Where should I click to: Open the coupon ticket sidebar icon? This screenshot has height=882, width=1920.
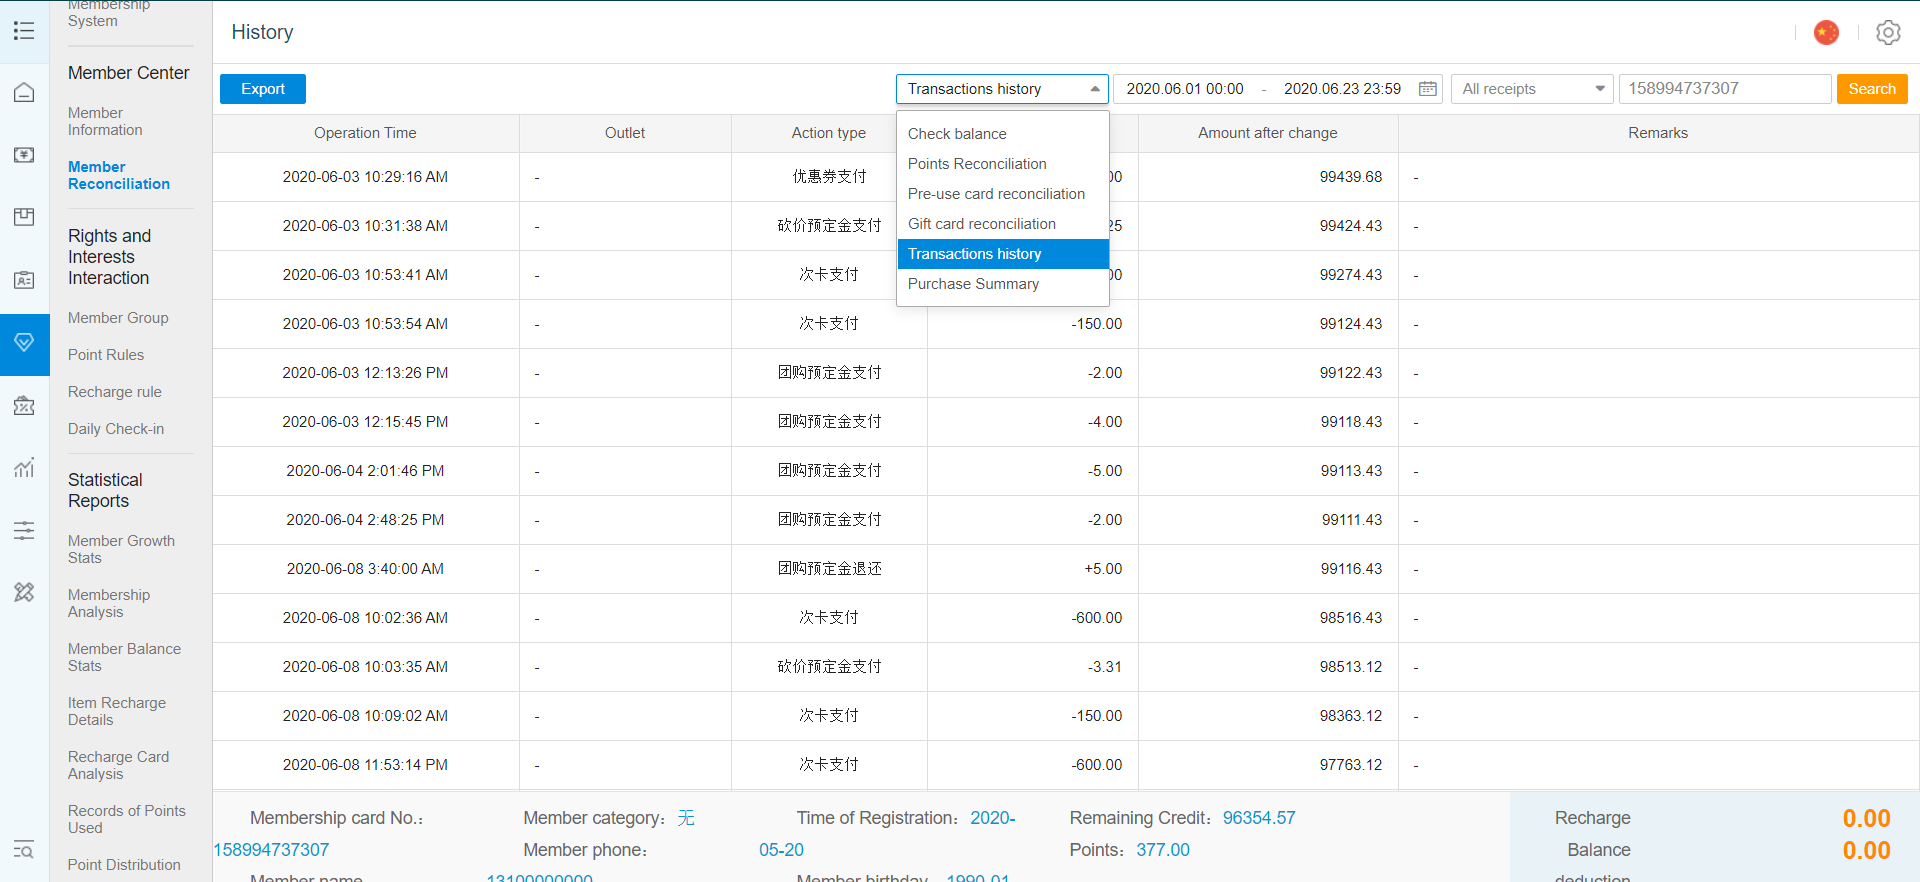point(24,405)
